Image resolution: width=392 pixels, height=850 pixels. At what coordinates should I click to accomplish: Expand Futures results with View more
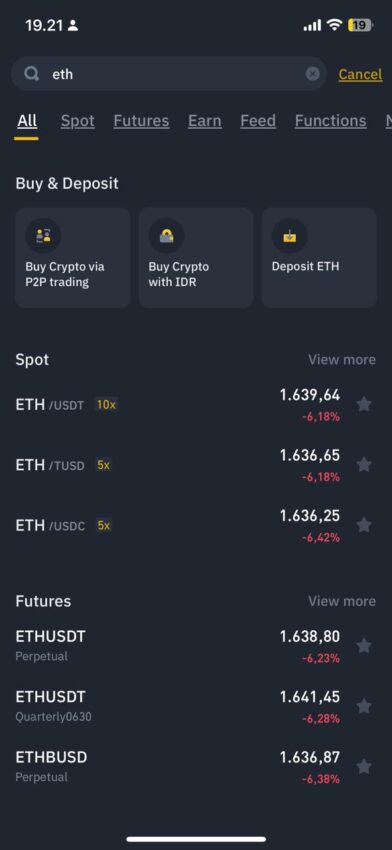(x=342, y=601)
